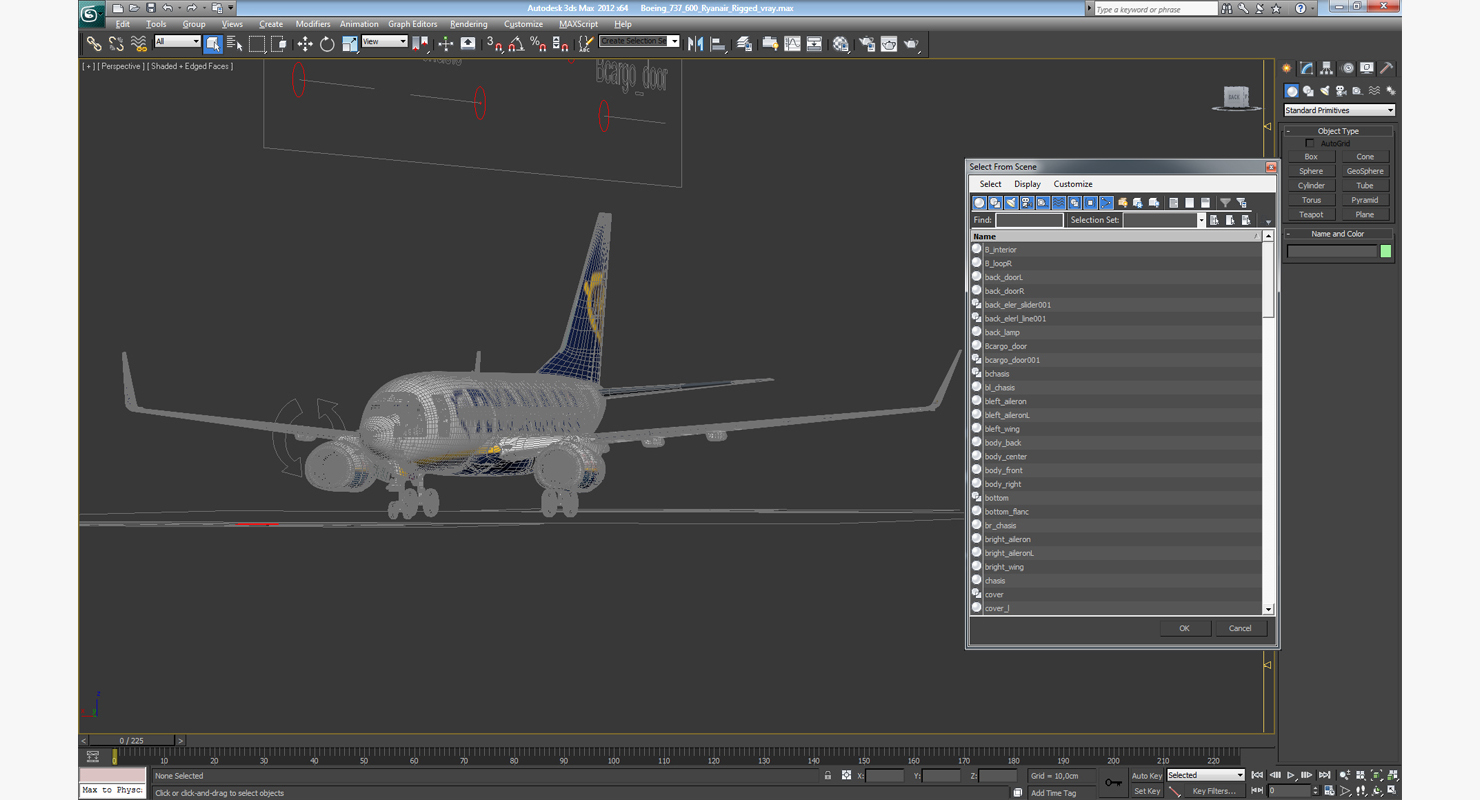The width and height of the screenshot is (1480, 800).
Task: Open the MAXScript menu
Action: click(x=578, y=24)
